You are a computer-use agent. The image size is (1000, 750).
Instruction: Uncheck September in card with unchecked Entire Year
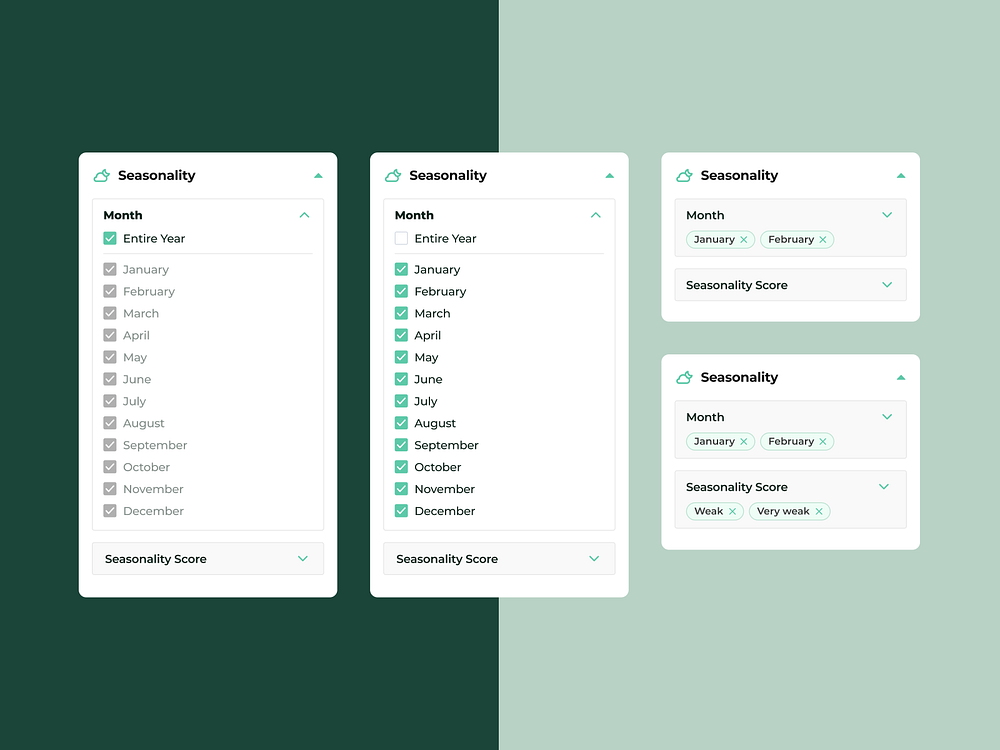(x=401, y=445)
